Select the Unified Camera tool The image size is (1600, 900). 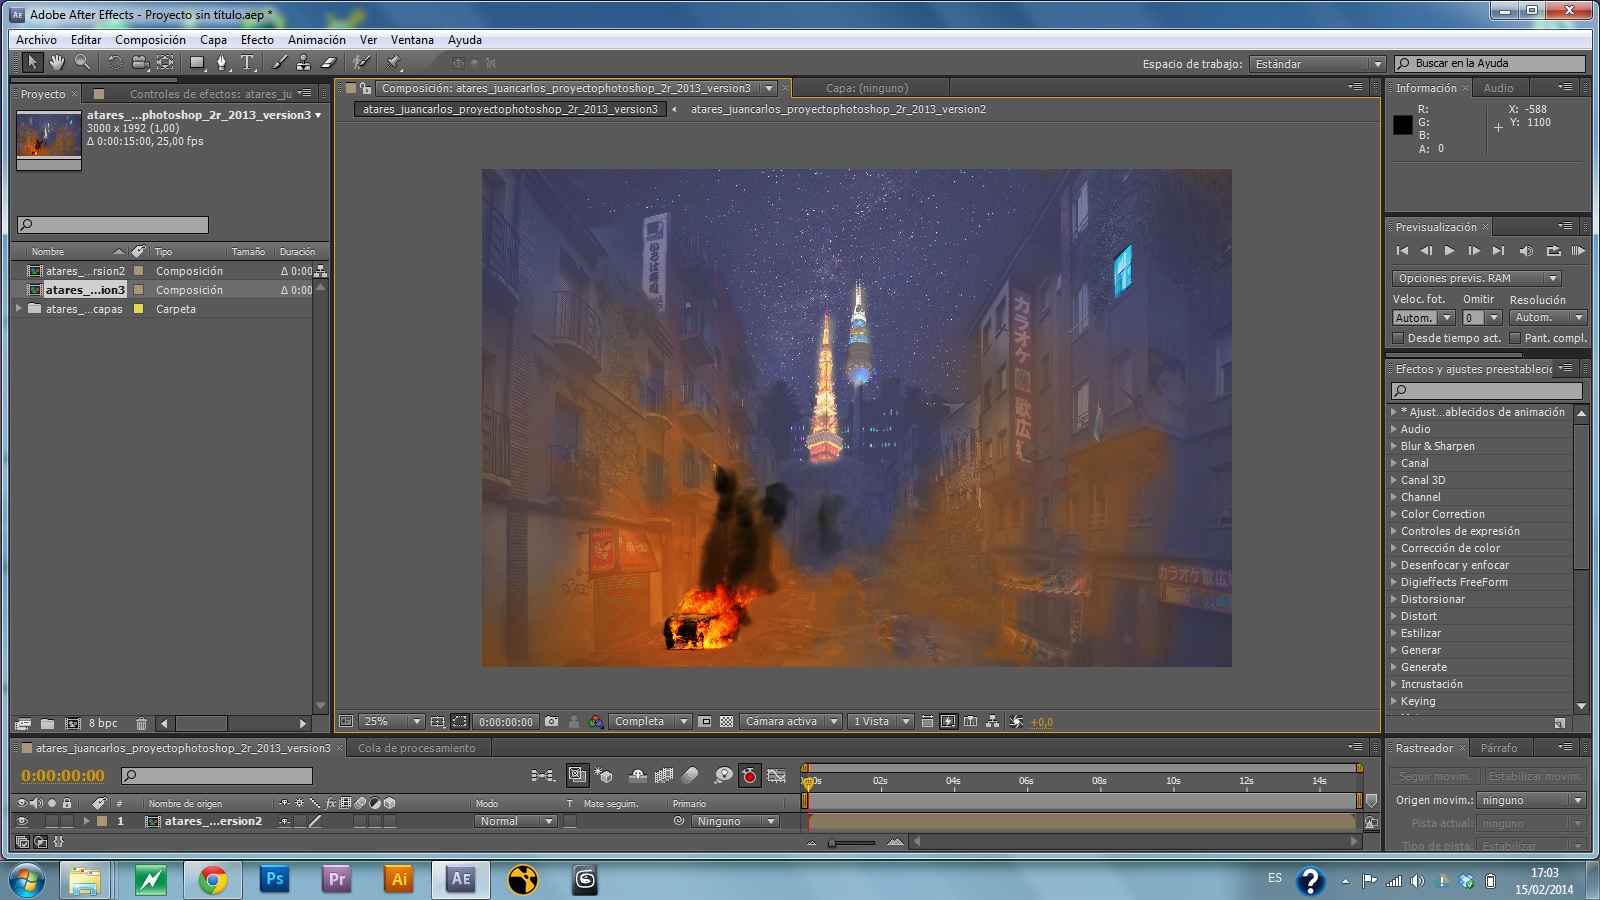(140, 63)
